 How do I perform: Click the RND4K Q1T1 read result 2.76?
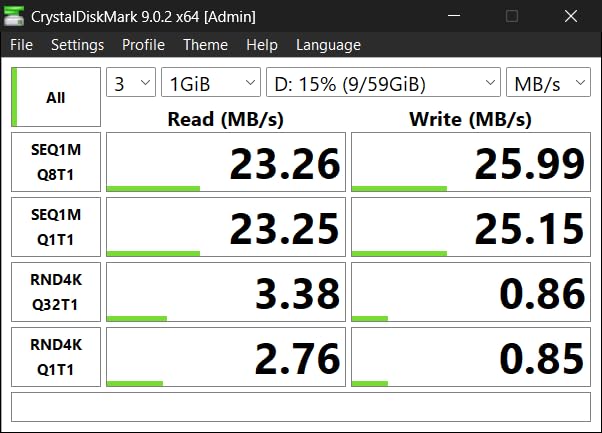coord(226,357)
